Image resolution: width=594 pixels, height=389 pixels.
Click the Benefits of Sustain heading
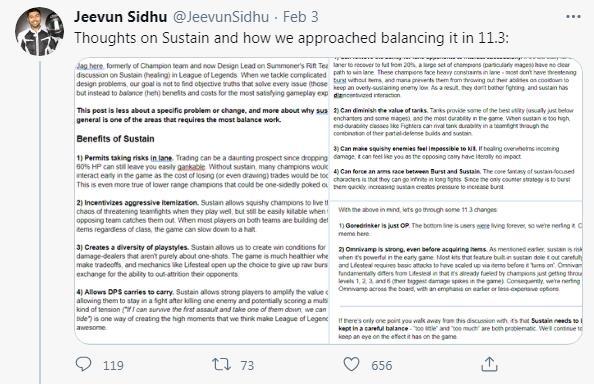pos(115,139)
